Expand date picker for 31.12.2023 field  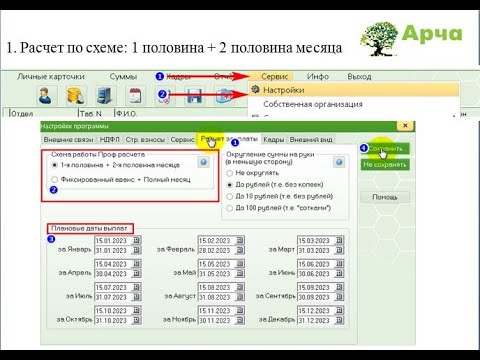point(339,320)
